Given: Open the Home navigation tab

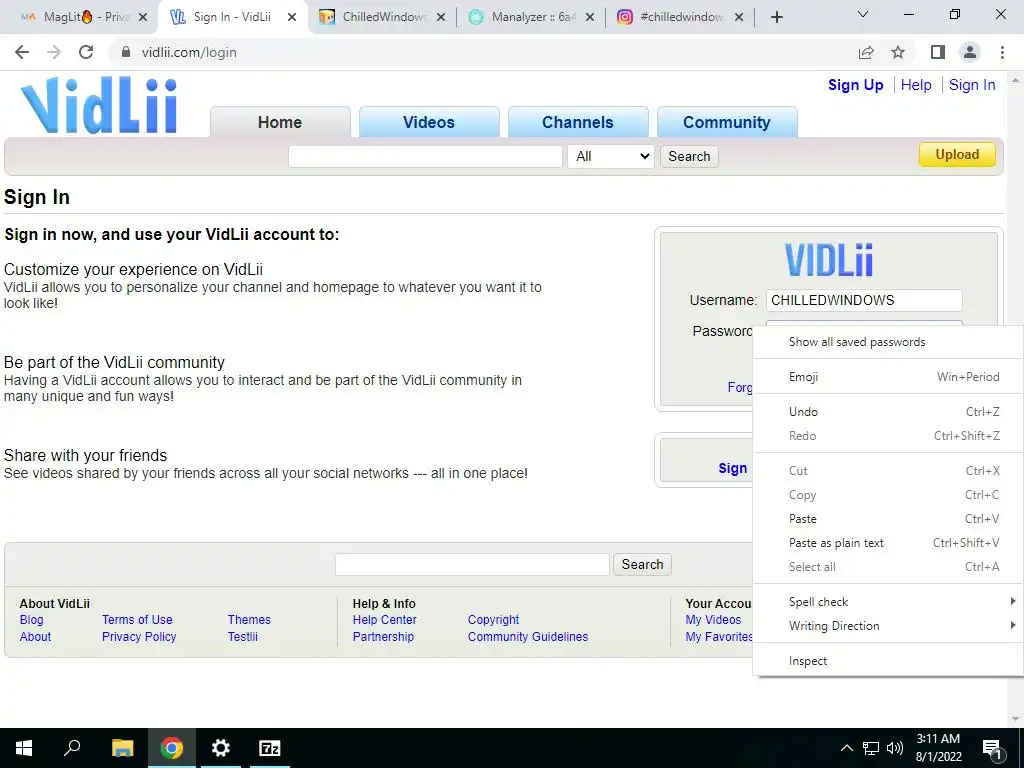Looking at the screenshot, I should coord(280,122).
